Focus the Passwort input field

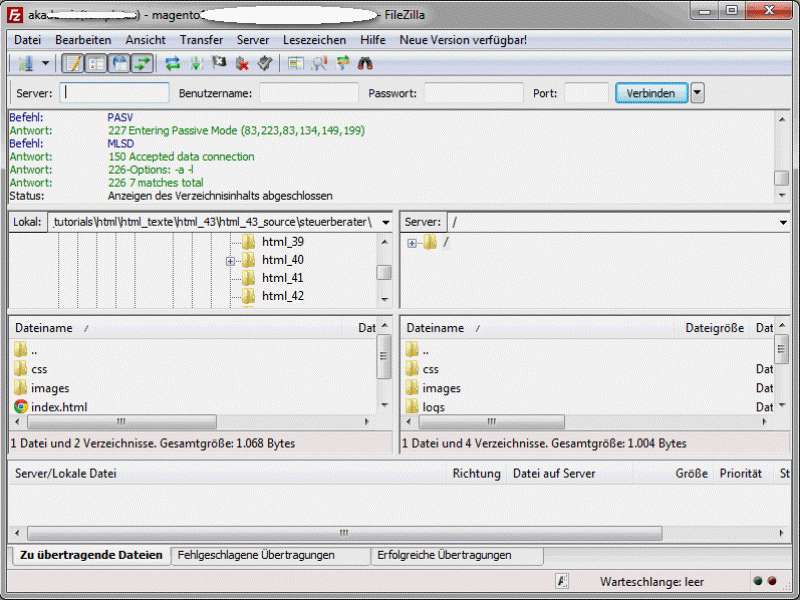click(473, 93)
